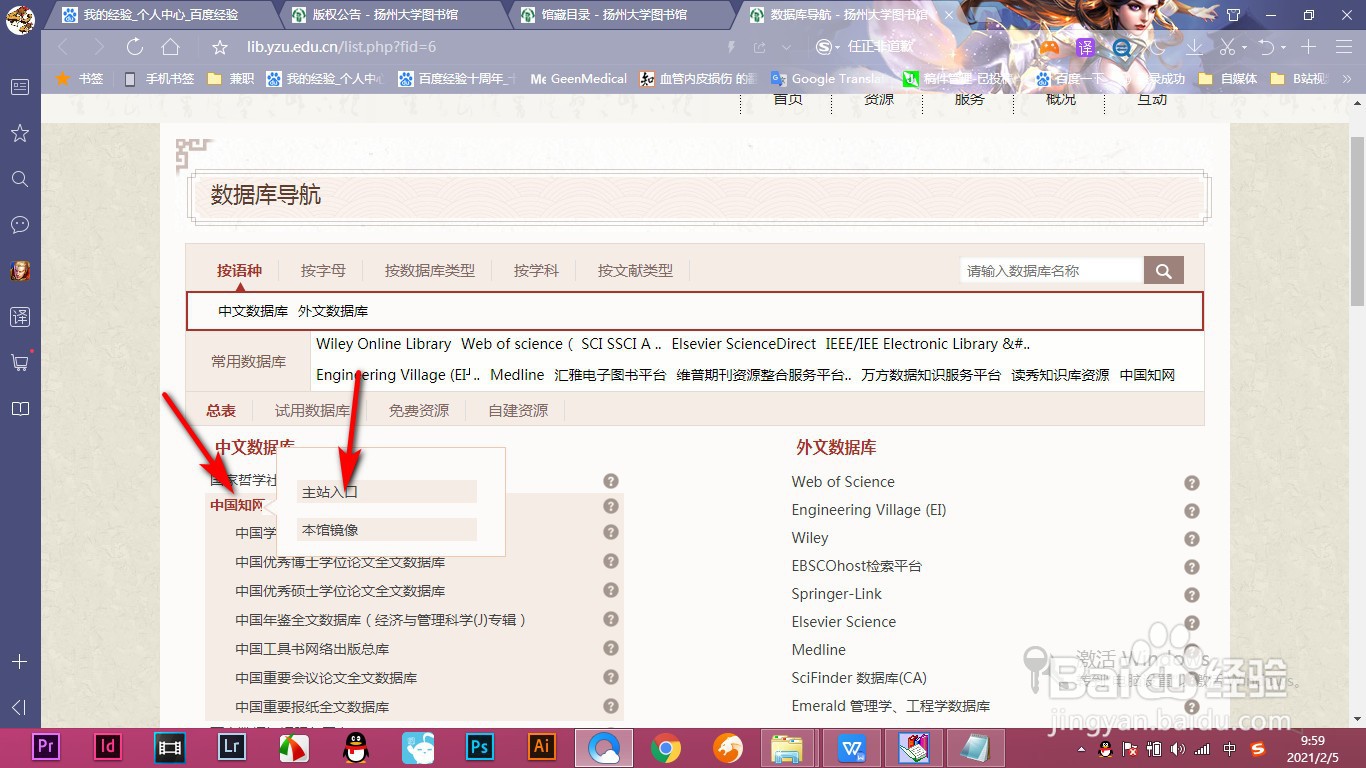Open sidebar search magnifier icon
This screenshot has height=768, width=1366.
coord(20,179)
